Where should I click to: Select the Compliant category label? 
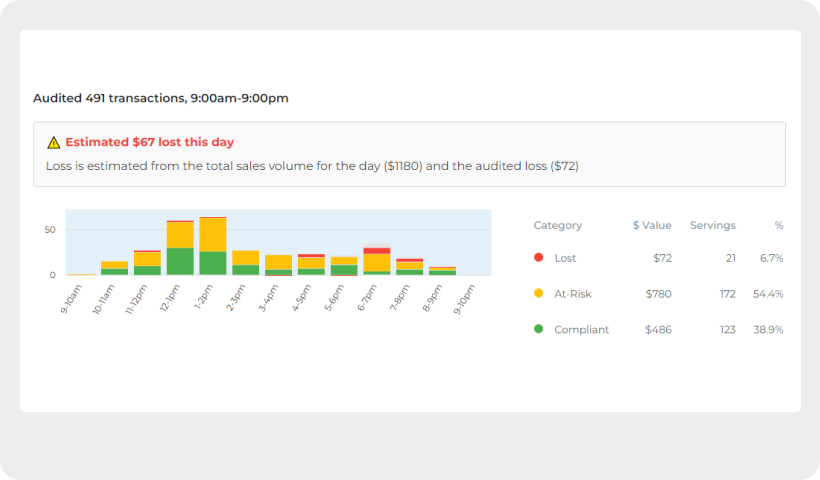582,330
